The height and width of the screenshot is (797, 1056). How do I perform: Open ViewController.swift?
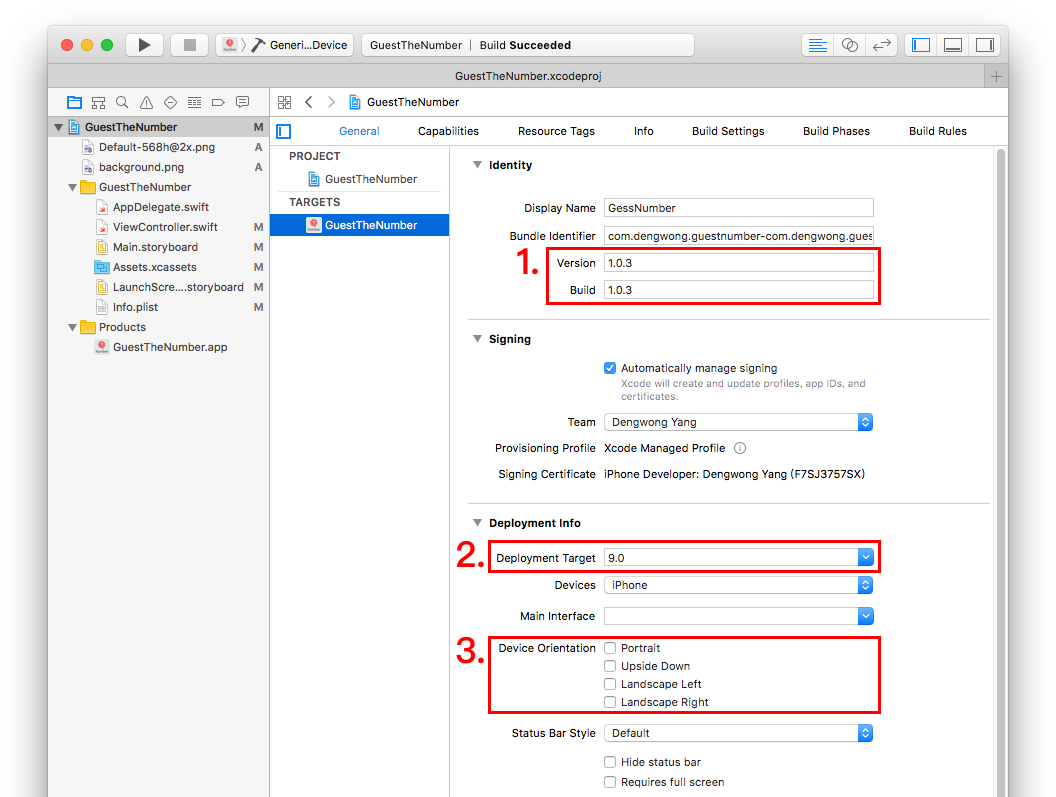click(165, 227)
